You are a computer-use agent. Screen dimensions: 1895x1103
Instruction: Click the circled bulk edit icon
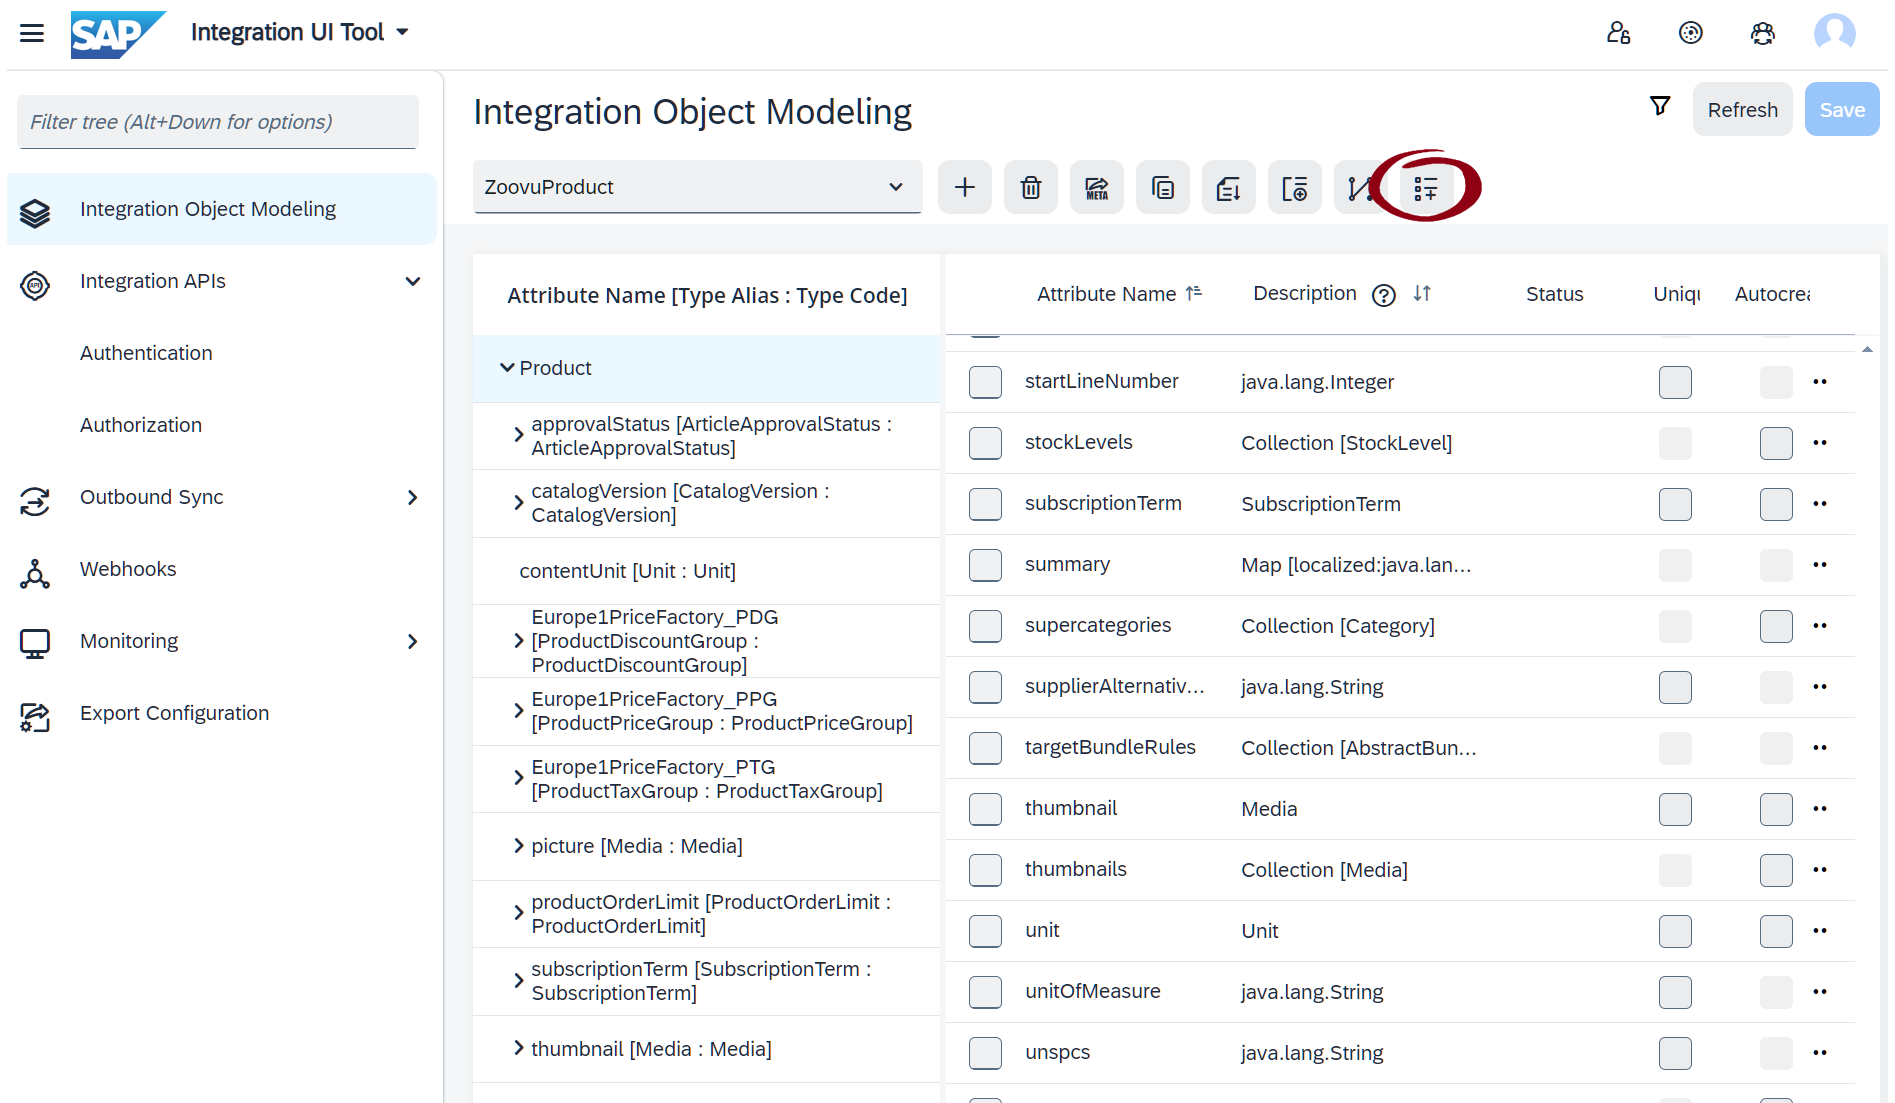tap(1426, 187)
